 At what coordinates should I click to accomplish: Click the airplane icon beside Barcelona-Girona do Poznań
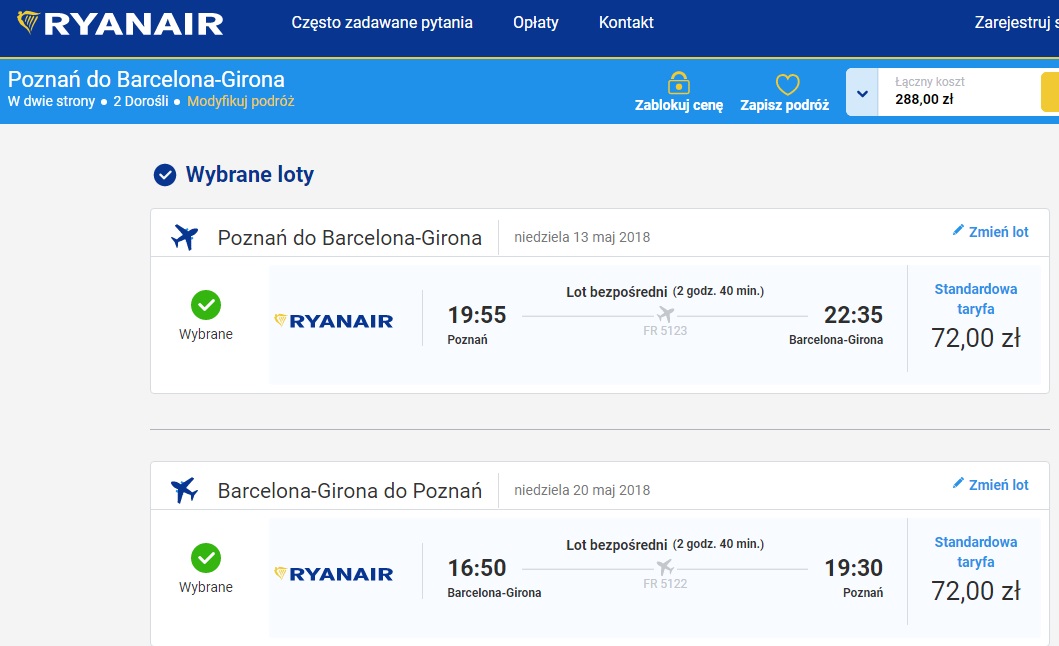point(184,490)
